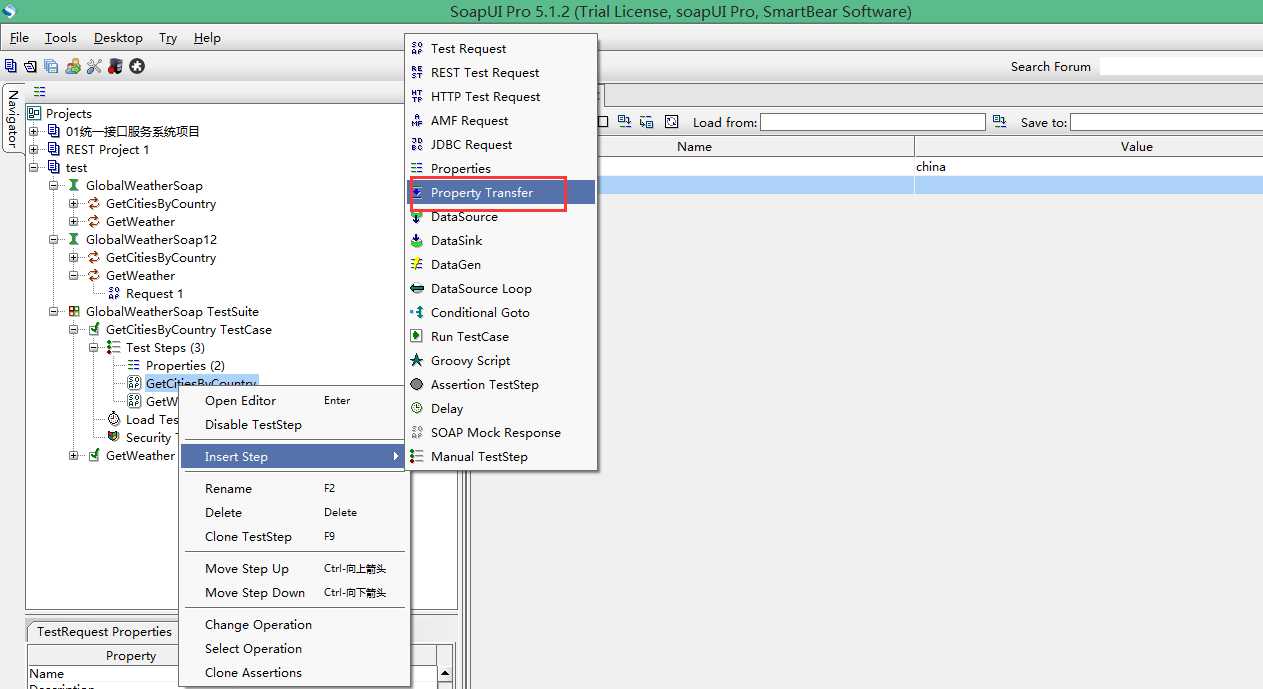Collapse the GlobalWeatherSoap interface node
This screenshot has height=689, width=1263.
click(x=54, y=185)
